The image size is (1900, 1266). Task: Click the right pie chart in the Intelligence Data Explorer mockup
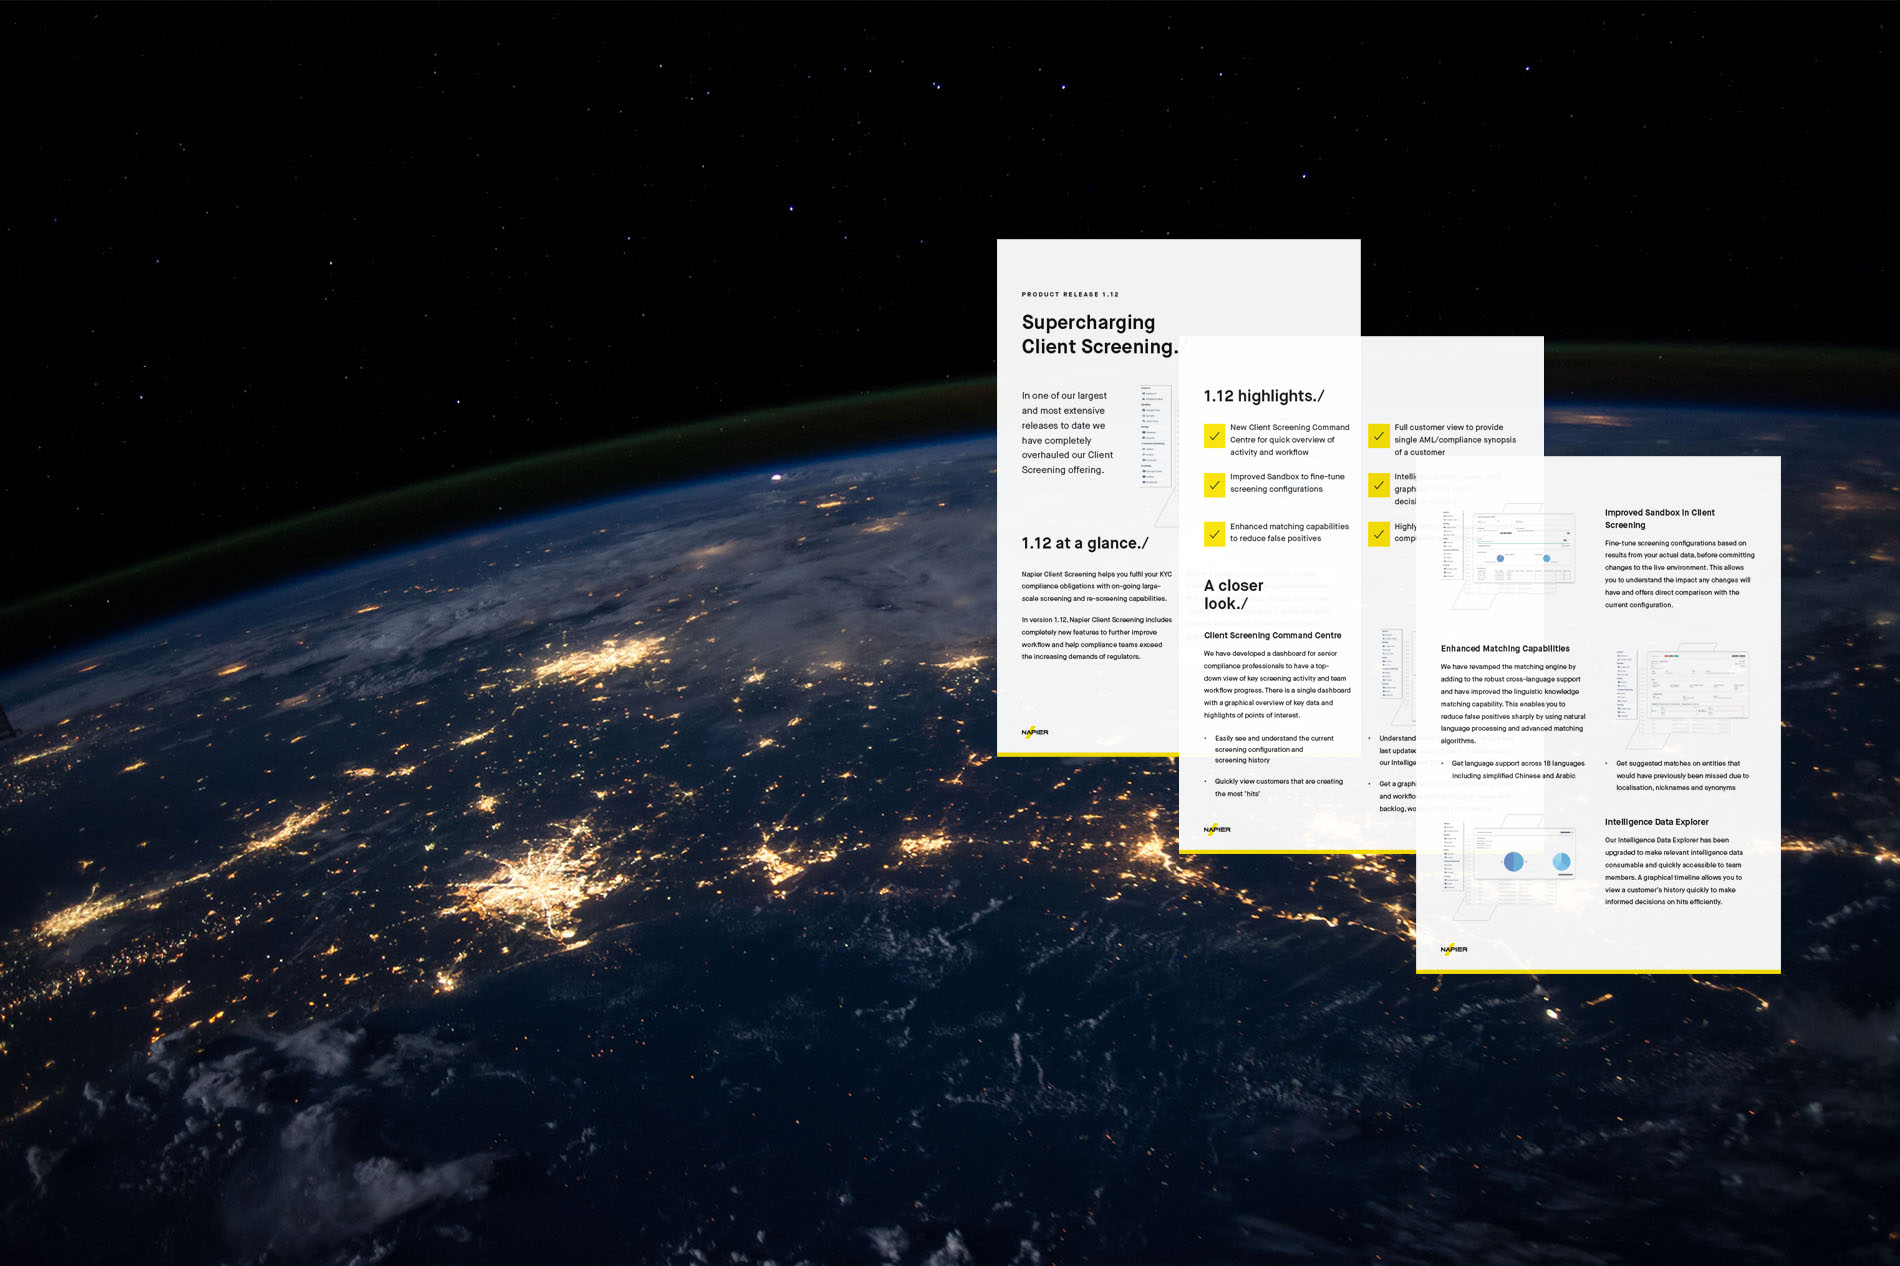[x=1562, y=862]
